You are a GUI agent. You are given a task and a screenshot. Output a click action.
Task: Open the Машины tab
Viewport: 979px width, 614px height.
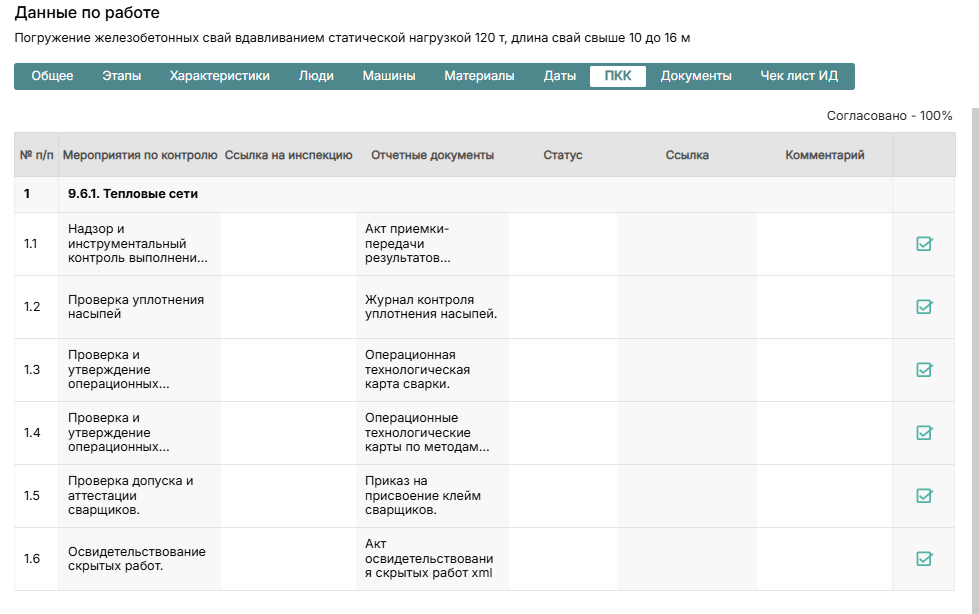tap(389, 76)
